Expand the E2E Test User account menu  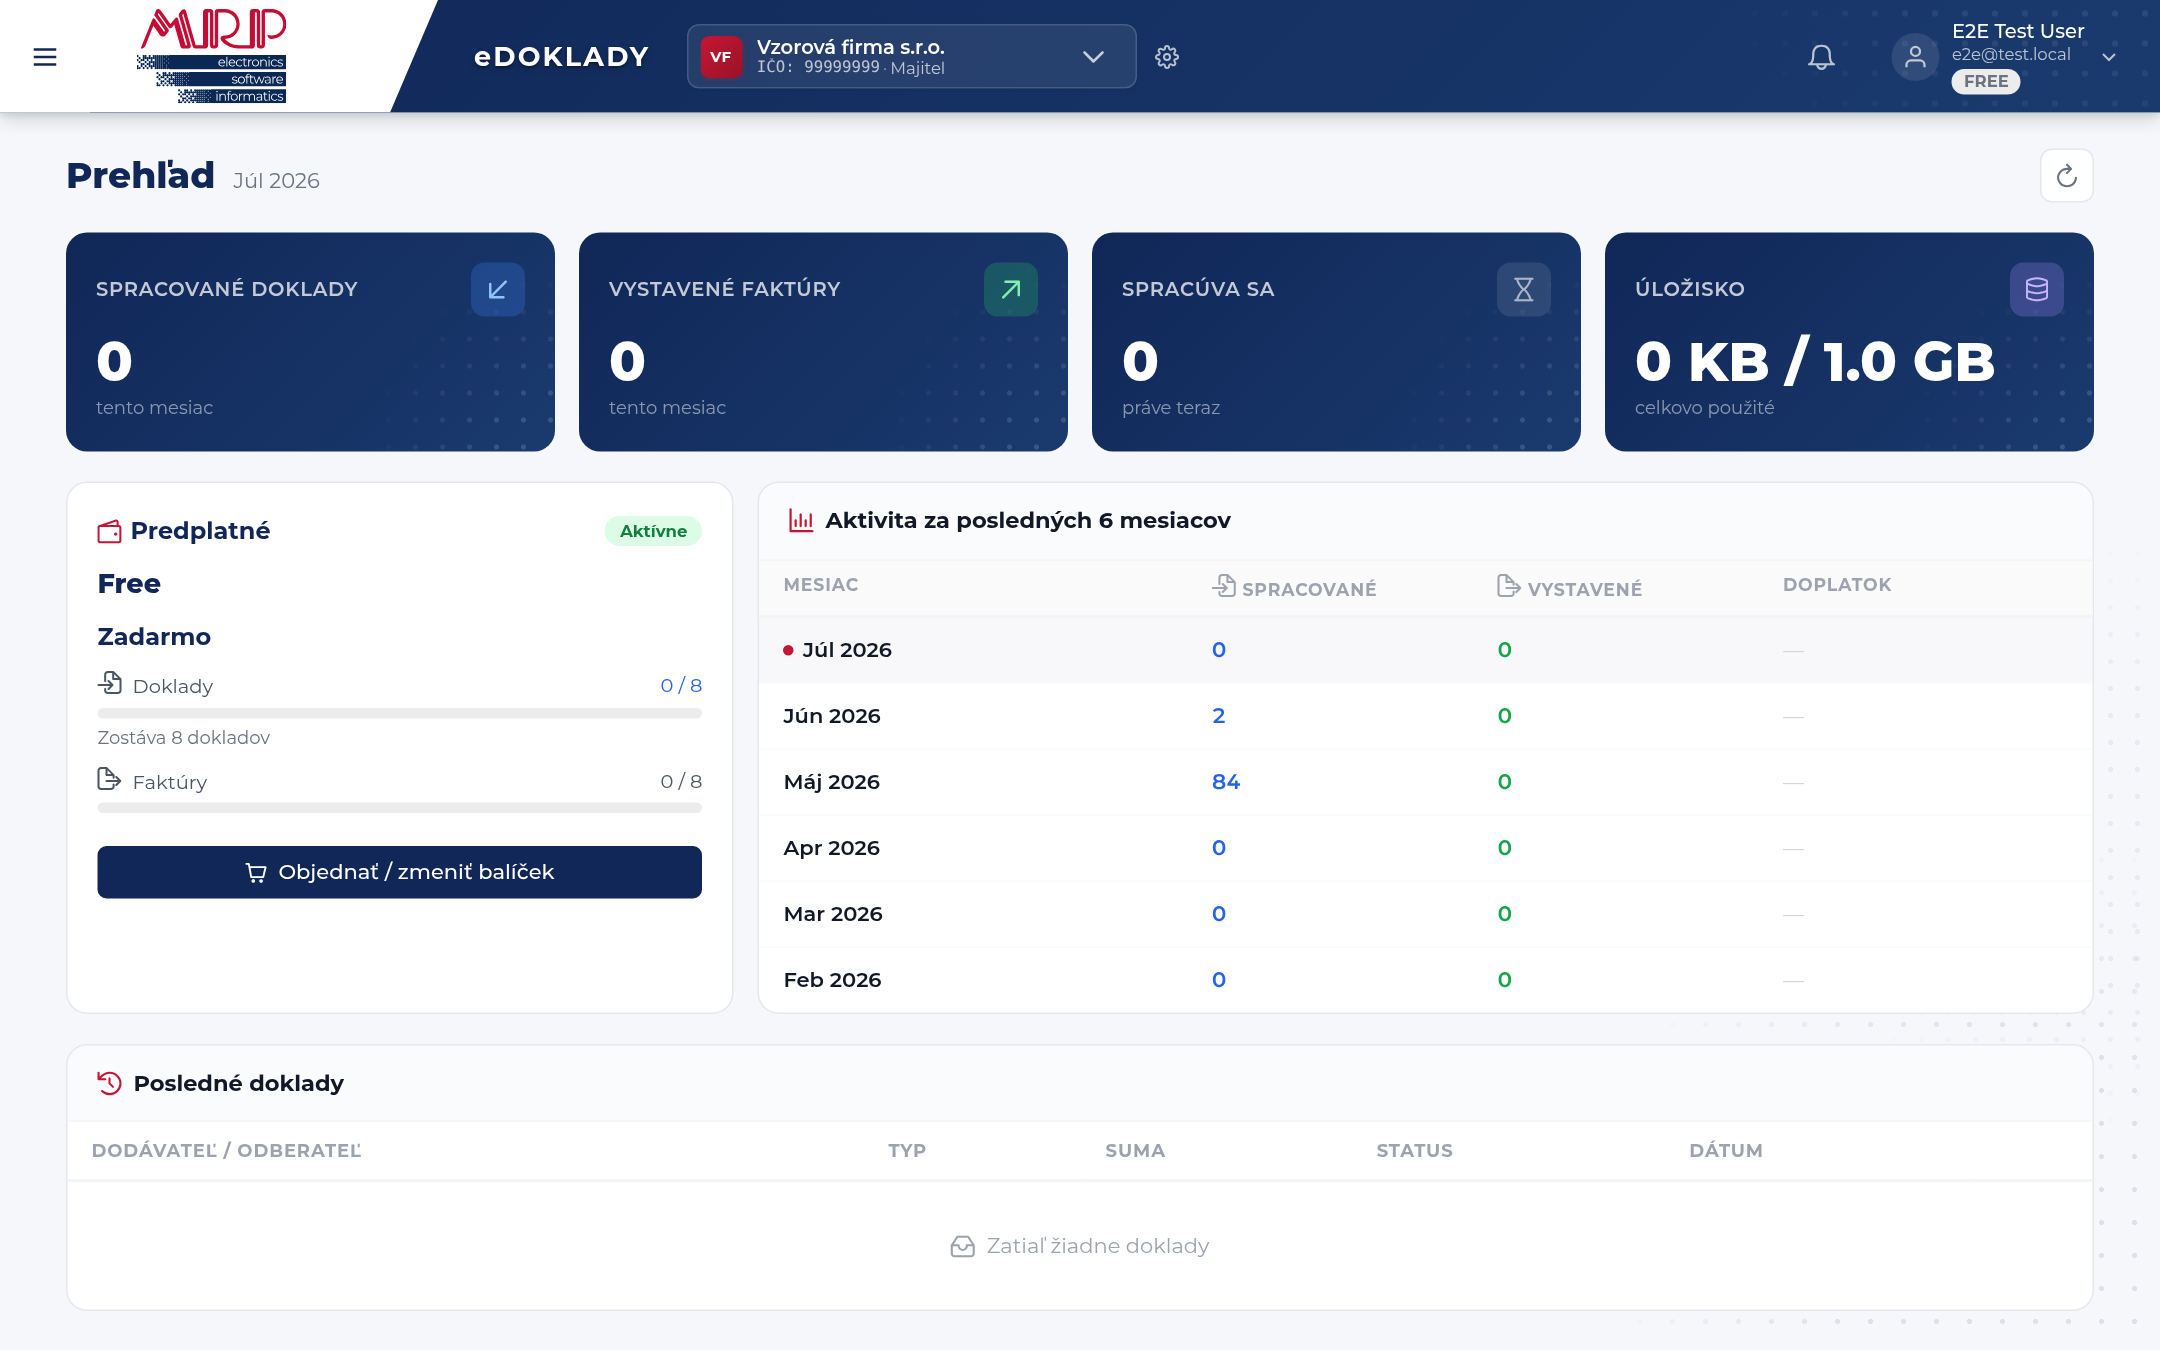(x=2109, y=57)
